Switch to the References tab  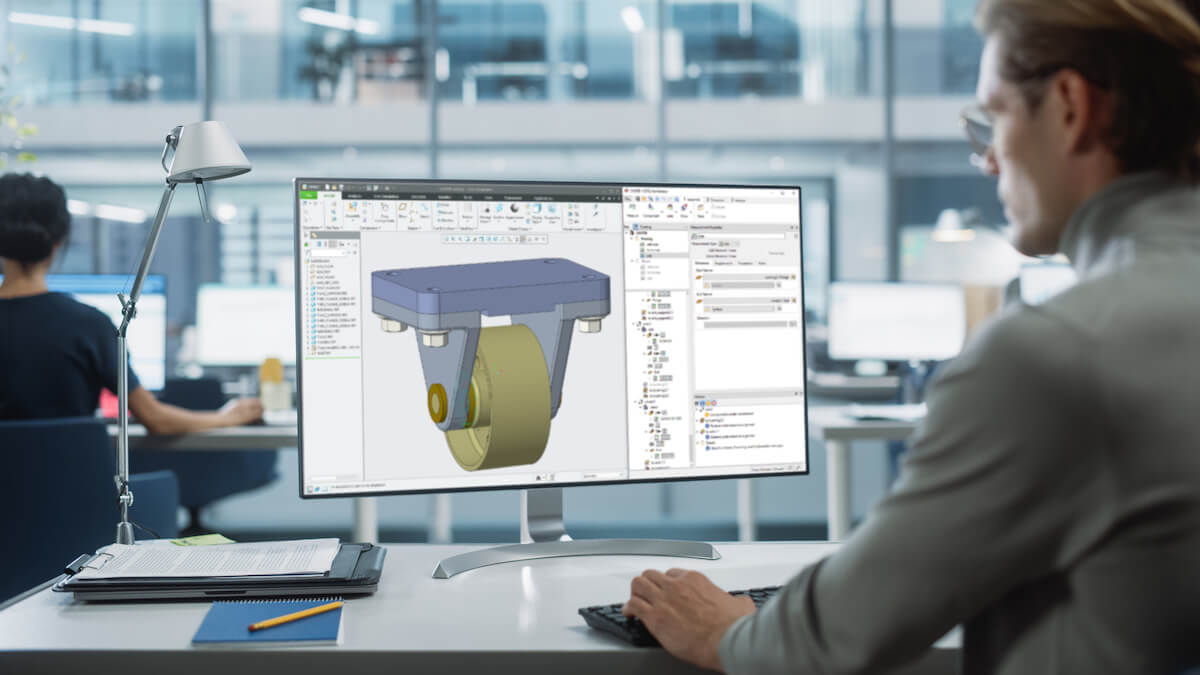(702, 263)
